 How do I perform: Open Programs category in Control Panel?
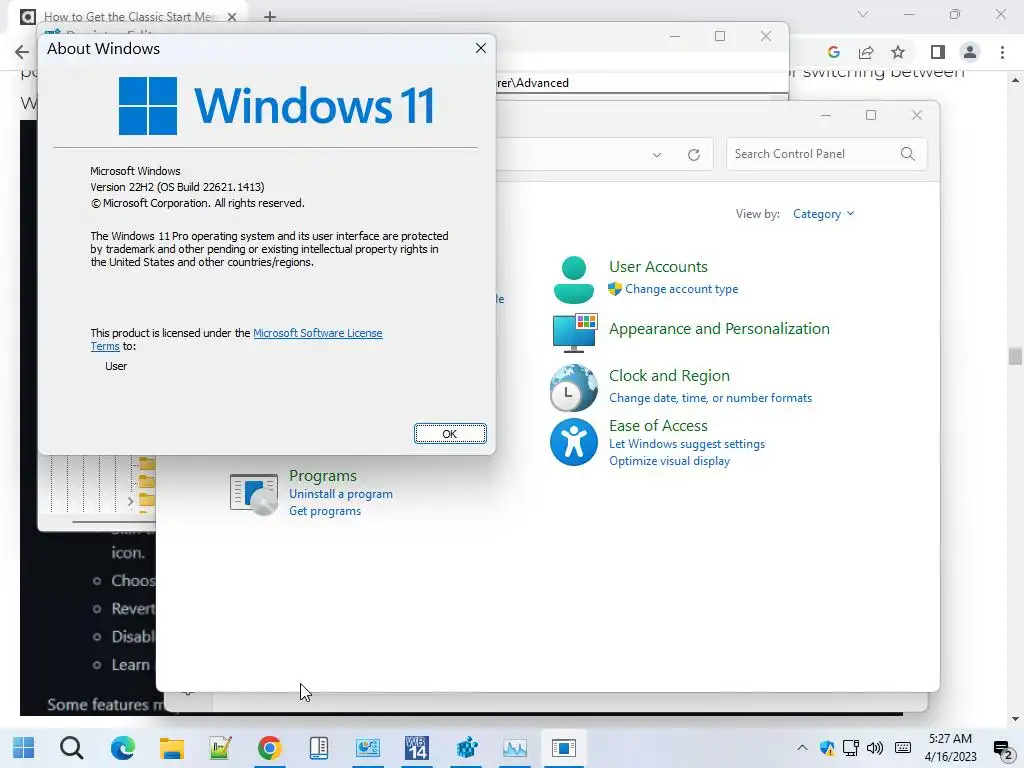tap(323, 475)
